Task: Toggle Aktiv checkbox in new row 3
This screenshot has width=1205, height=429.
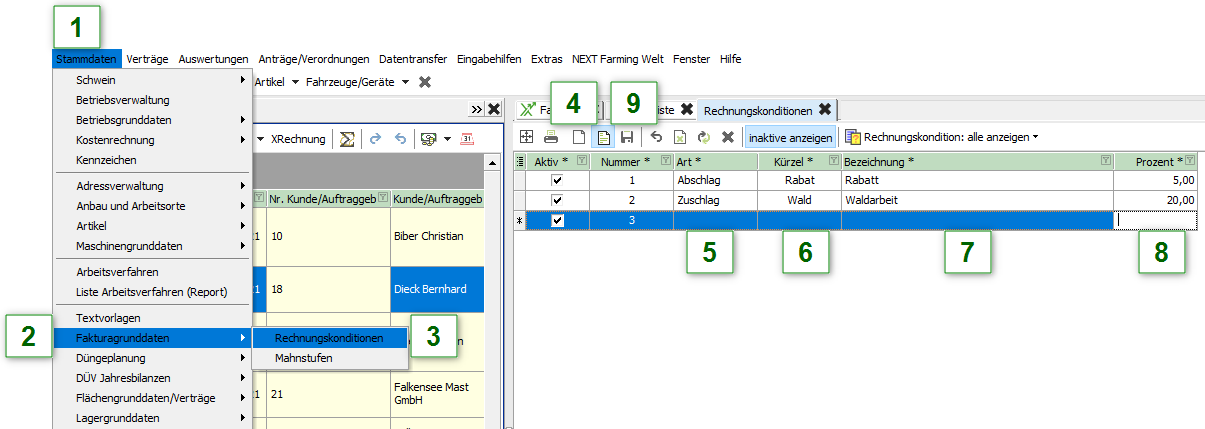Action: click(x=558, y=221)
